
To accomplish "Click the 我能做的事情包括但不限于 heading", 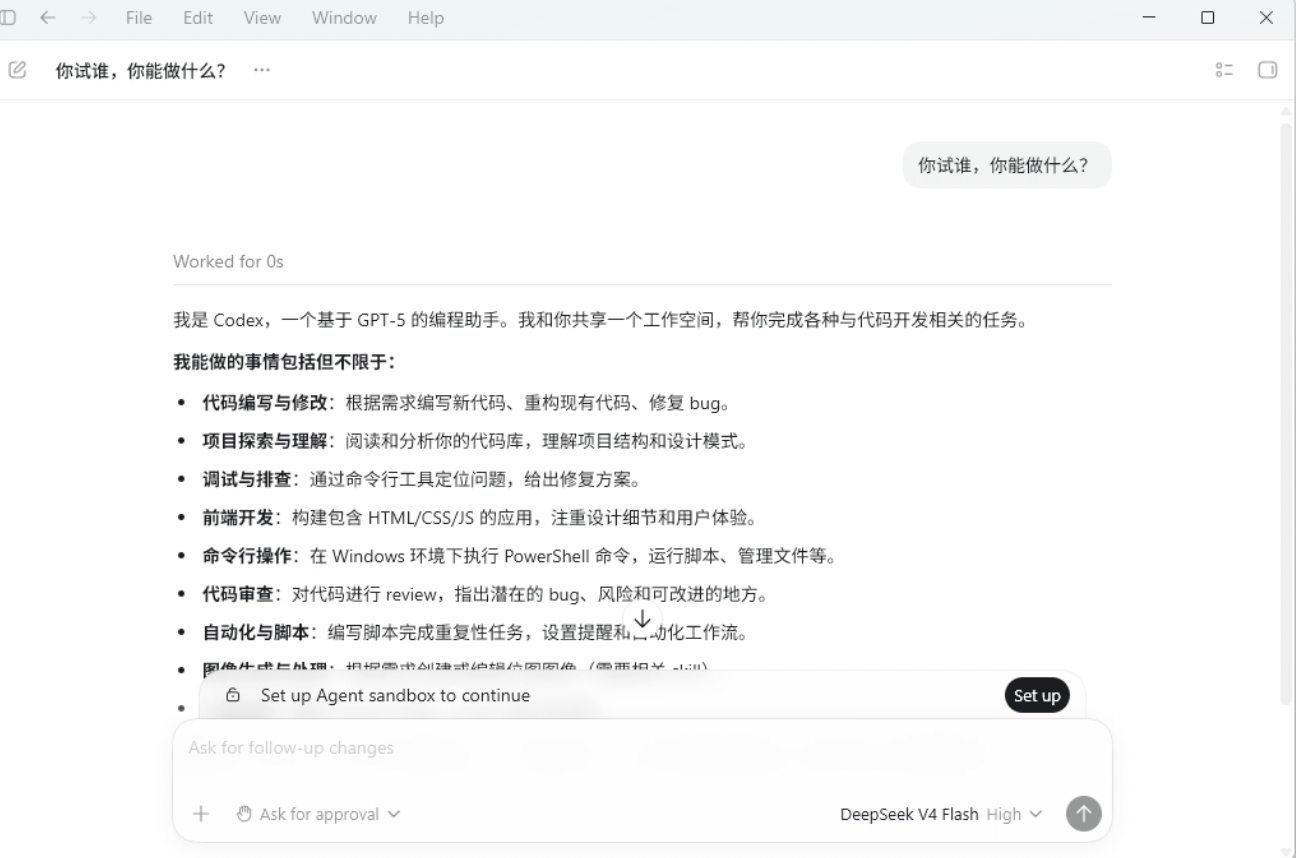I will click(284, 361).
